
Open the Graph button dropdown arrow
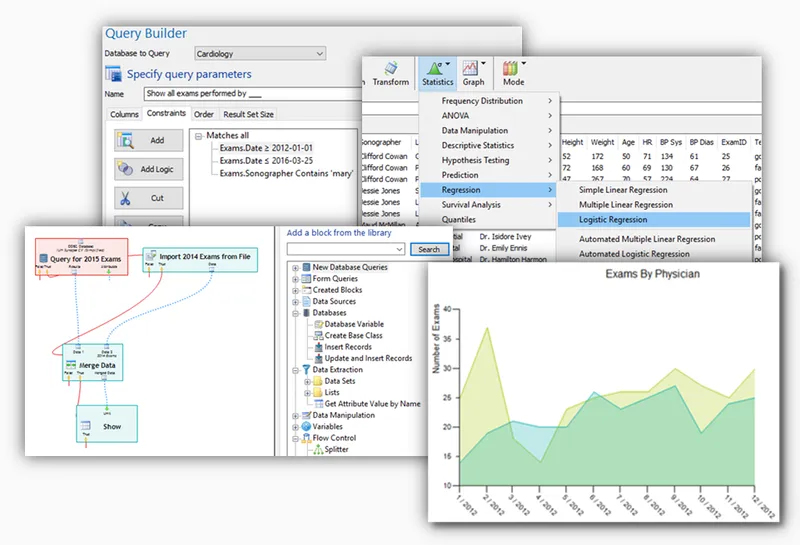pyautogui.click(x=483, y=64)
